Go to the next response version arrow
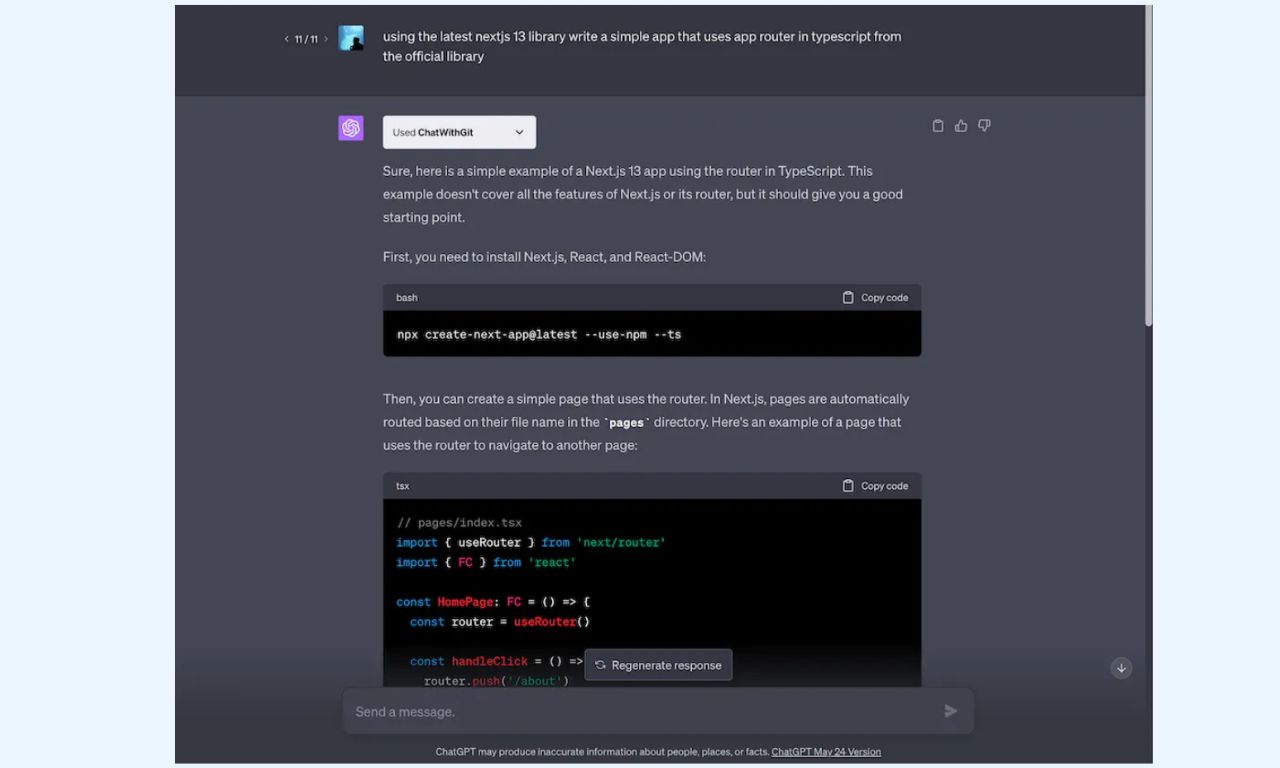 (x=326, y=39)
